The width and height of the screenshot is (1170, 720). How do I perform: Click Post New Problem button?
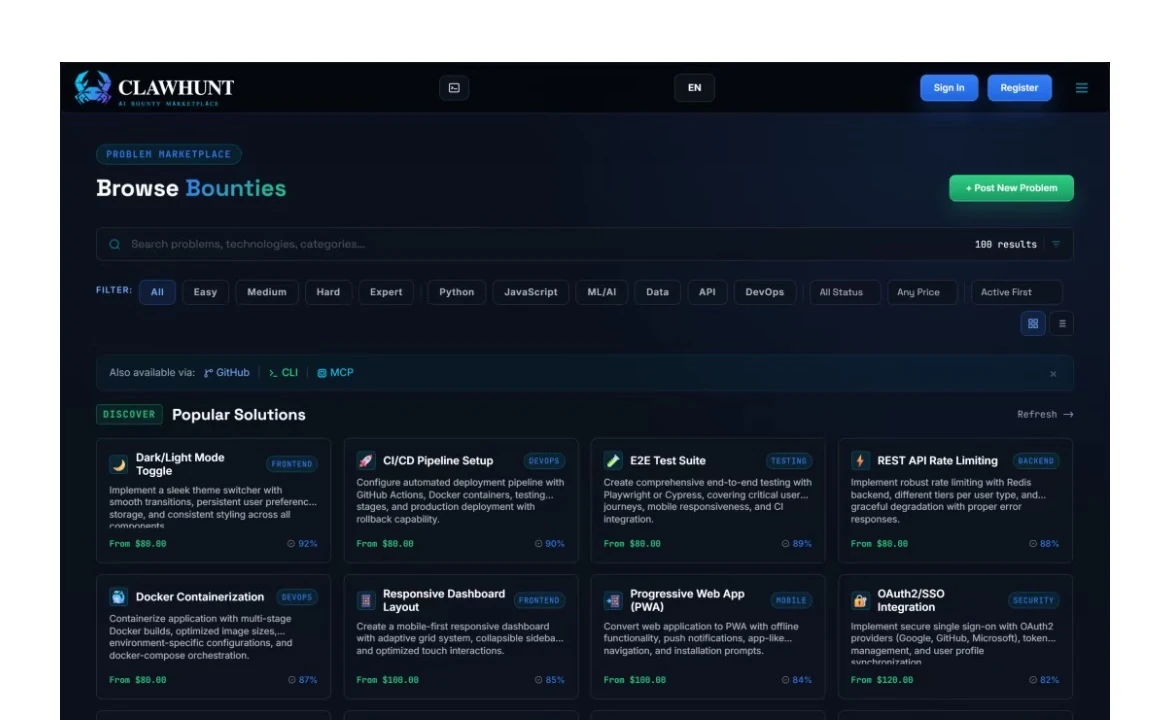pos(1011,188)
